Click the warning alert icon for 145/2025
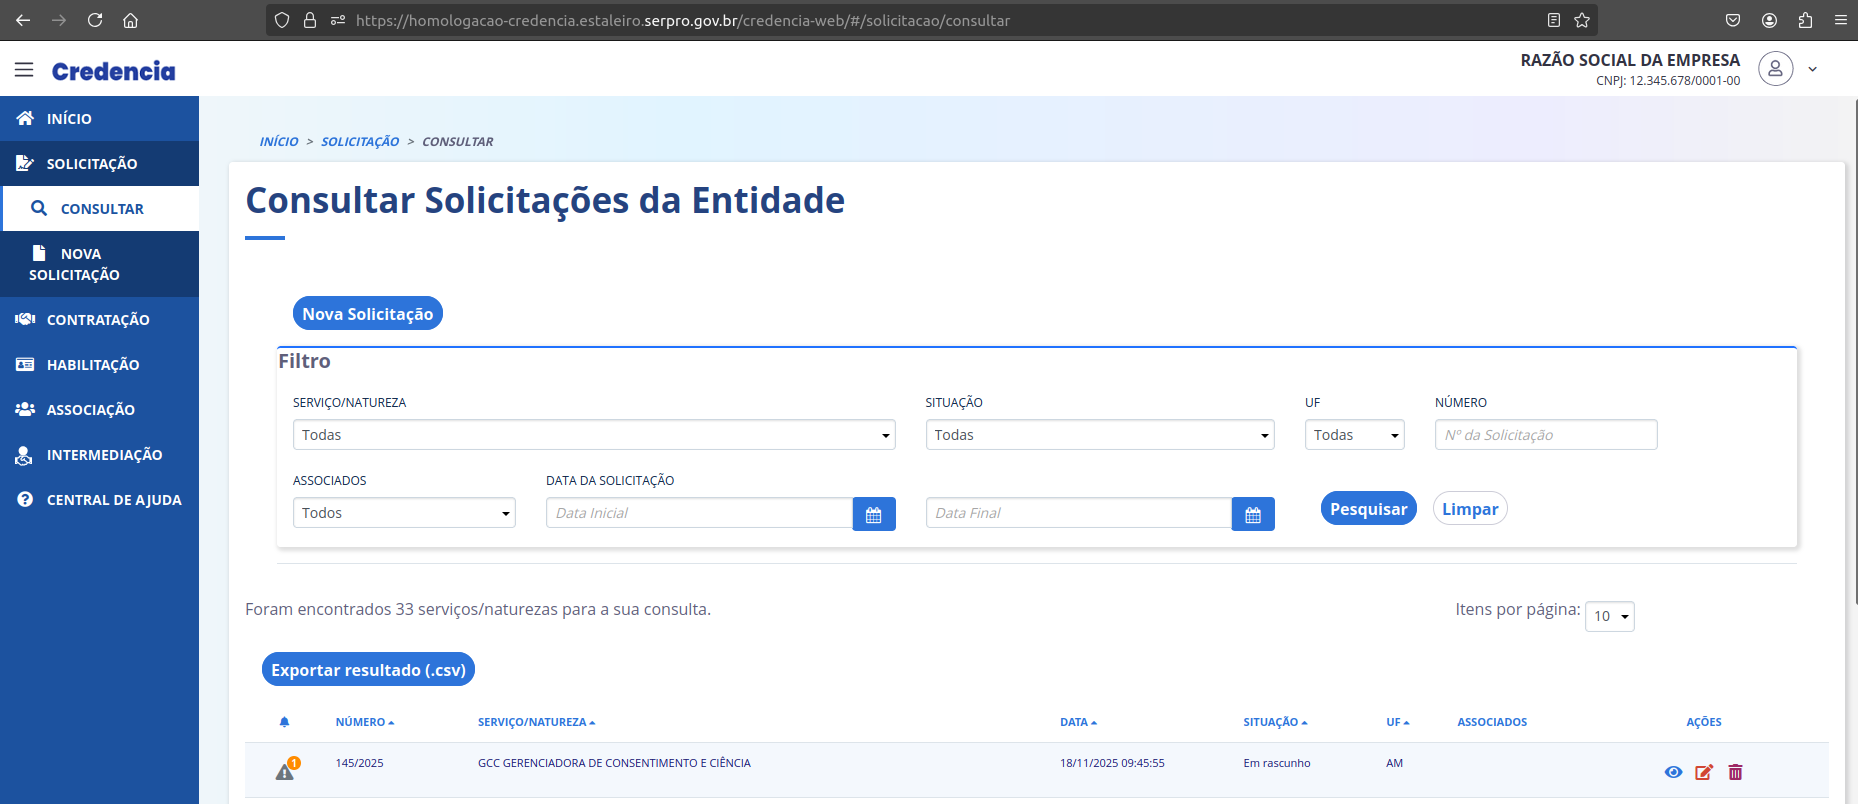This screenshot has height=804, width=1858. pyautogui.click(x=287, y=769)
